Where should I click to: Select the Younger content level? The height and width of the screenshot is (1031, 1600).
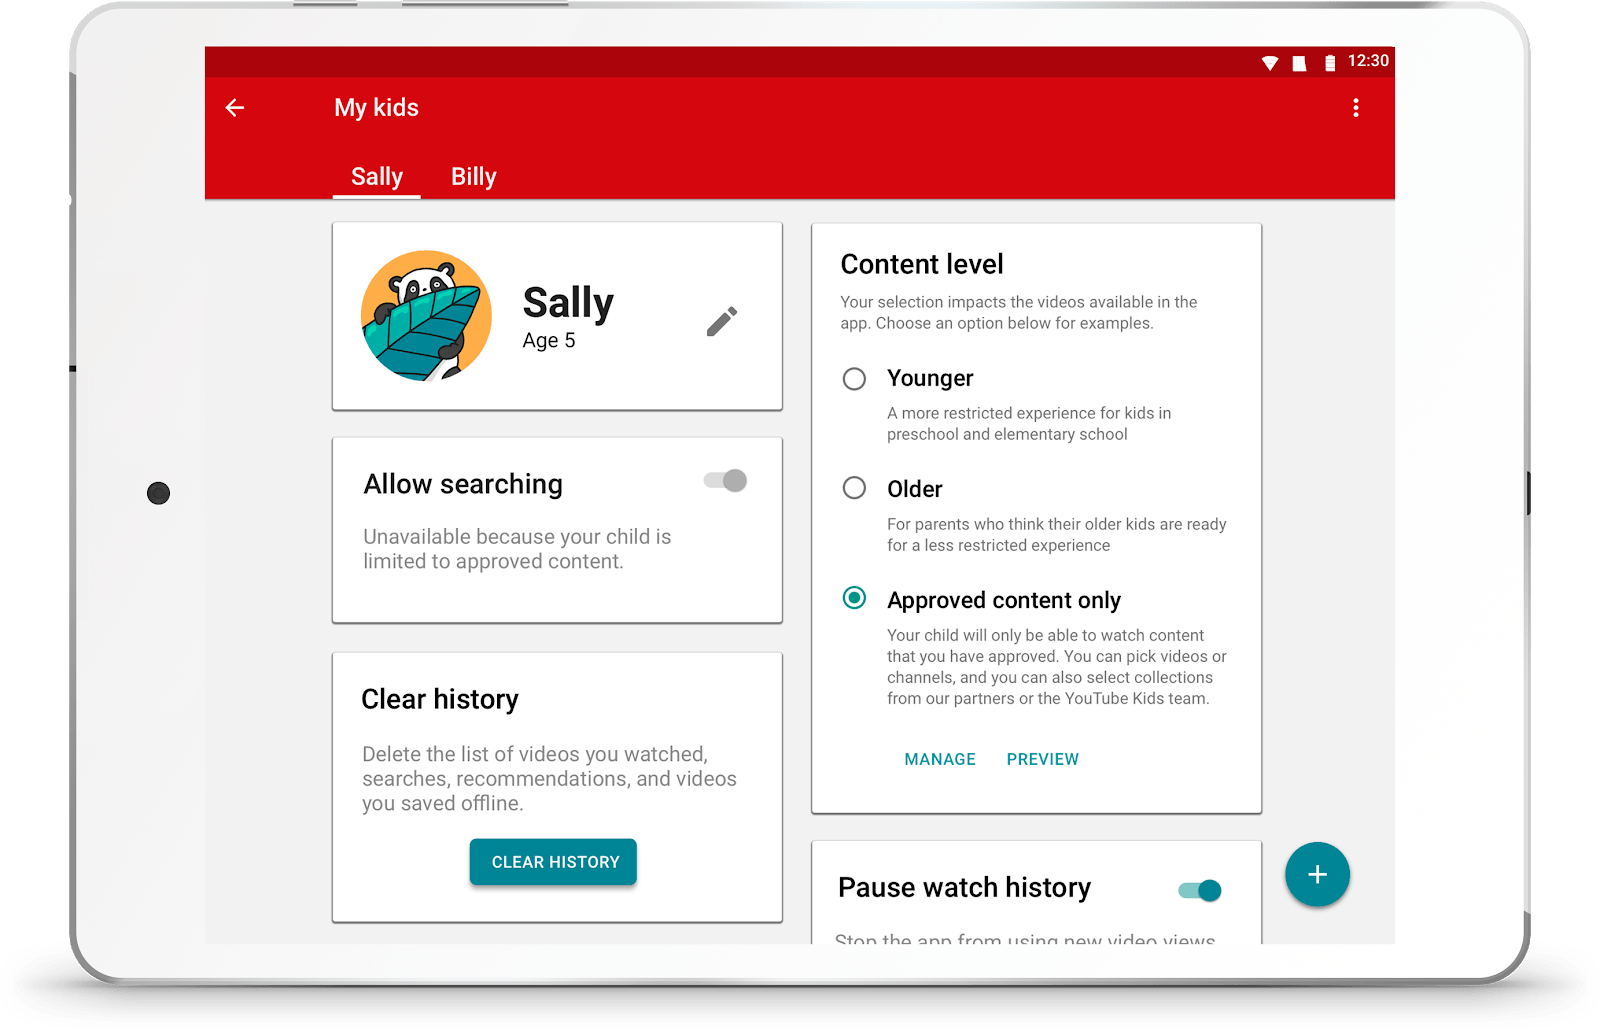[x=854, y=379]
